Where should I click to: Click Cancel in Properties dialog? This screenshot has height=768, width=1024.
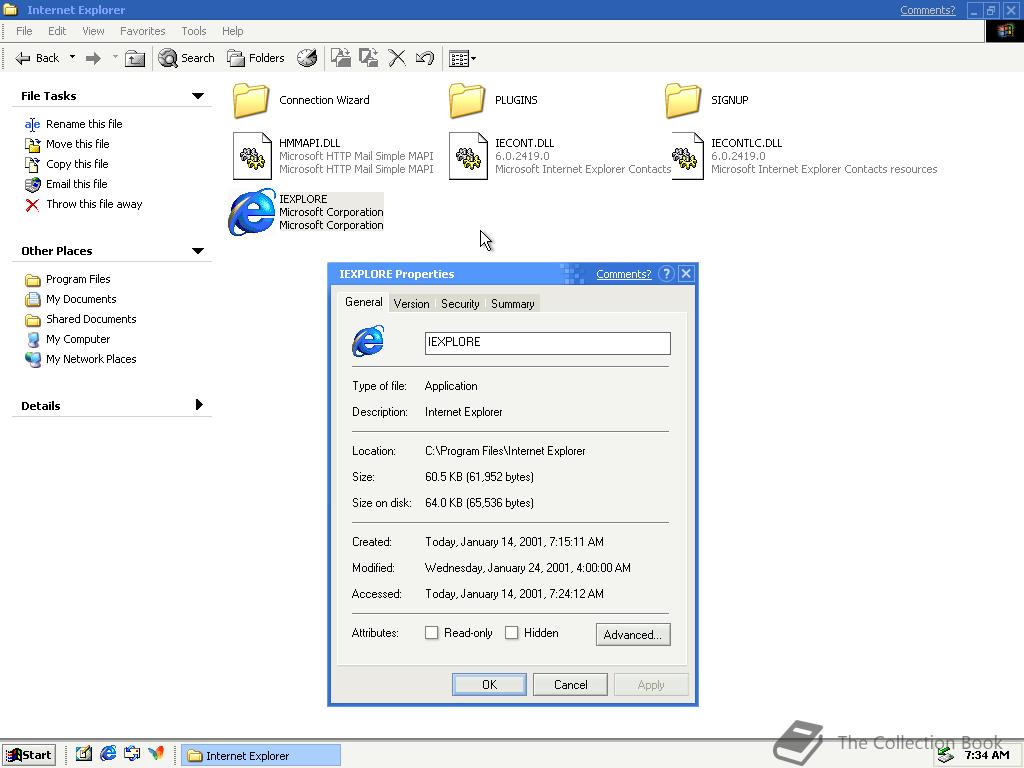click(570, 684)
